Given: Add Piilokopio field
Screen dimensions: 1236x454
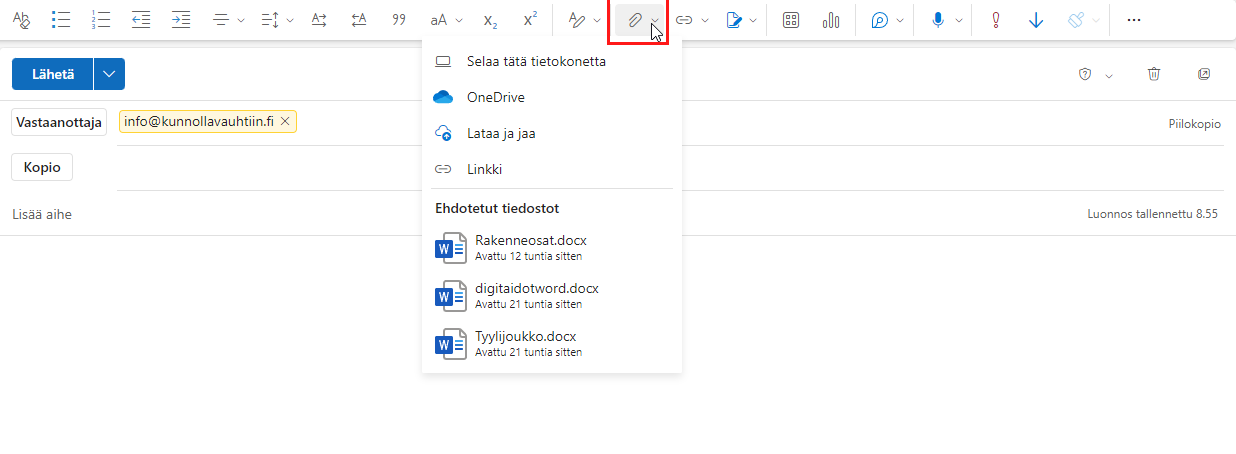Looking at the screenshot, I should [1194, 124].
